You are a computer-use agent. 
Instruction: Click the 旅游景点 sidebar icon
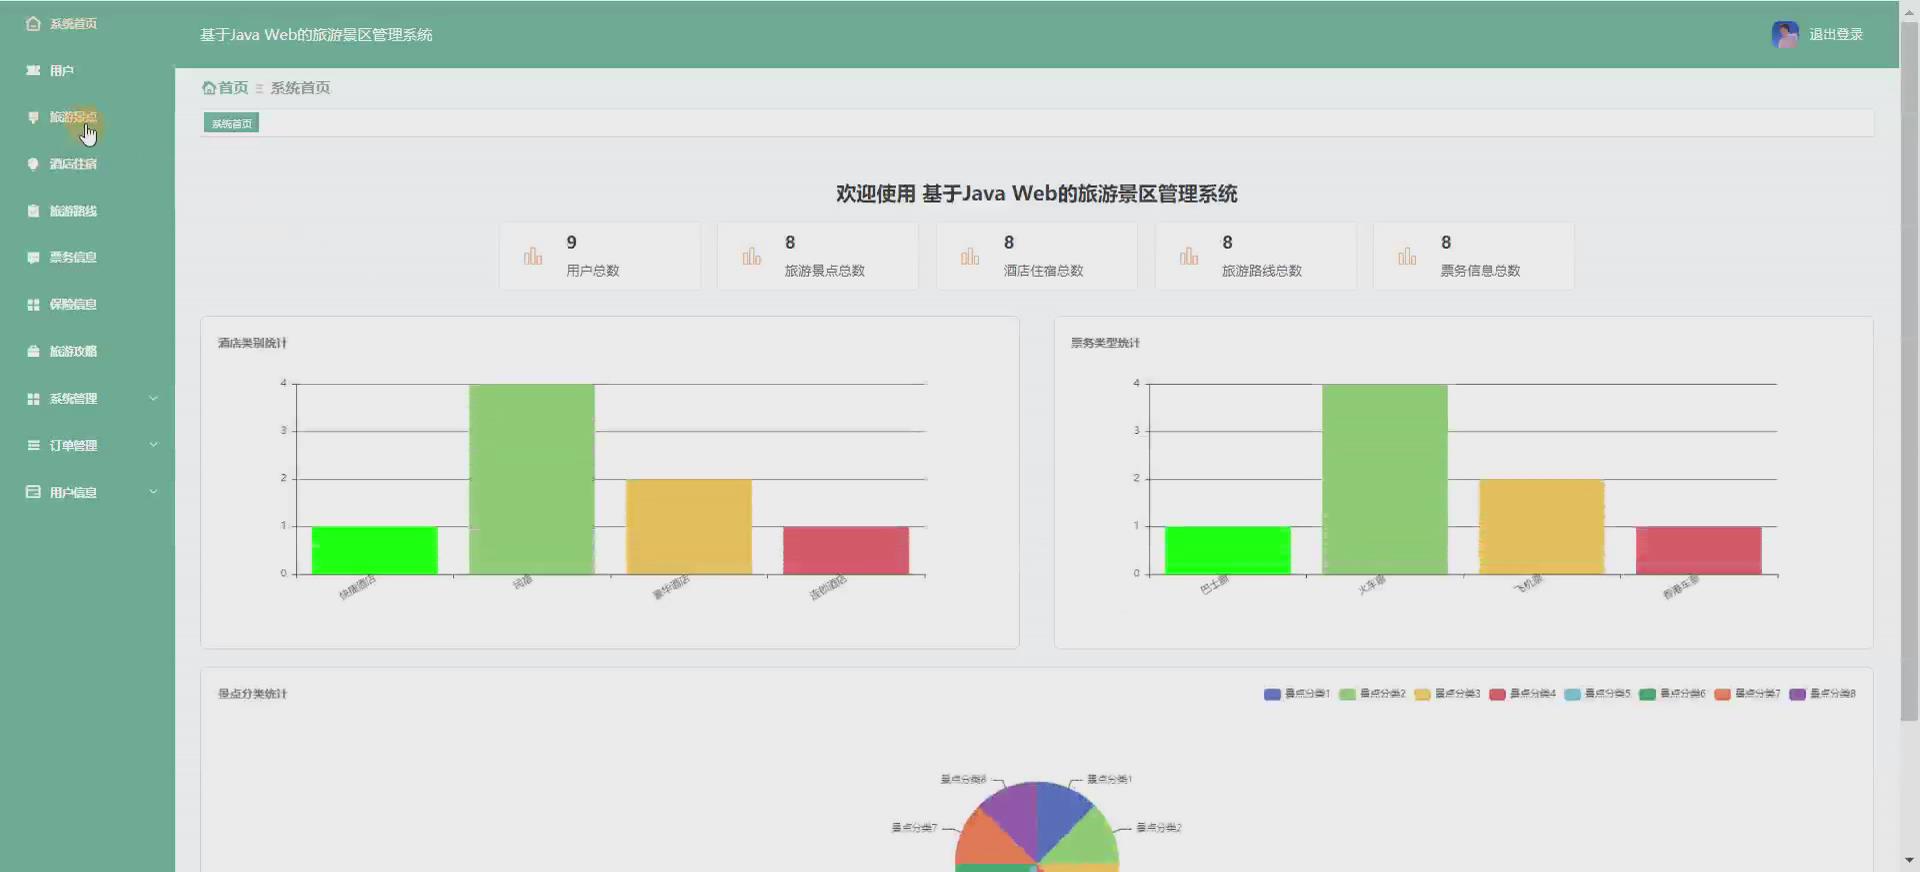pyautogui.click(x=33, y=117)
